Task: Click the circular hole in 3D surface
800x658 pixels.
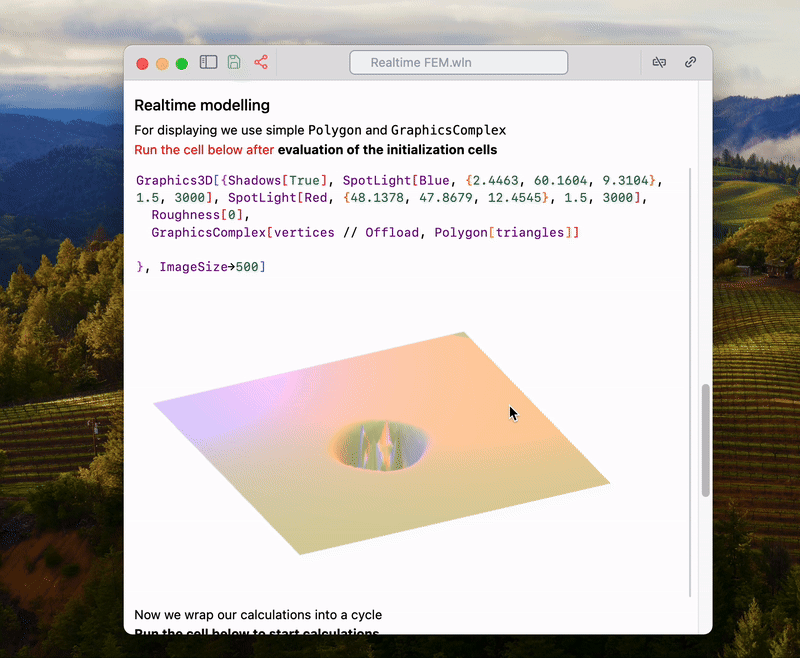Action: (380, 445)
